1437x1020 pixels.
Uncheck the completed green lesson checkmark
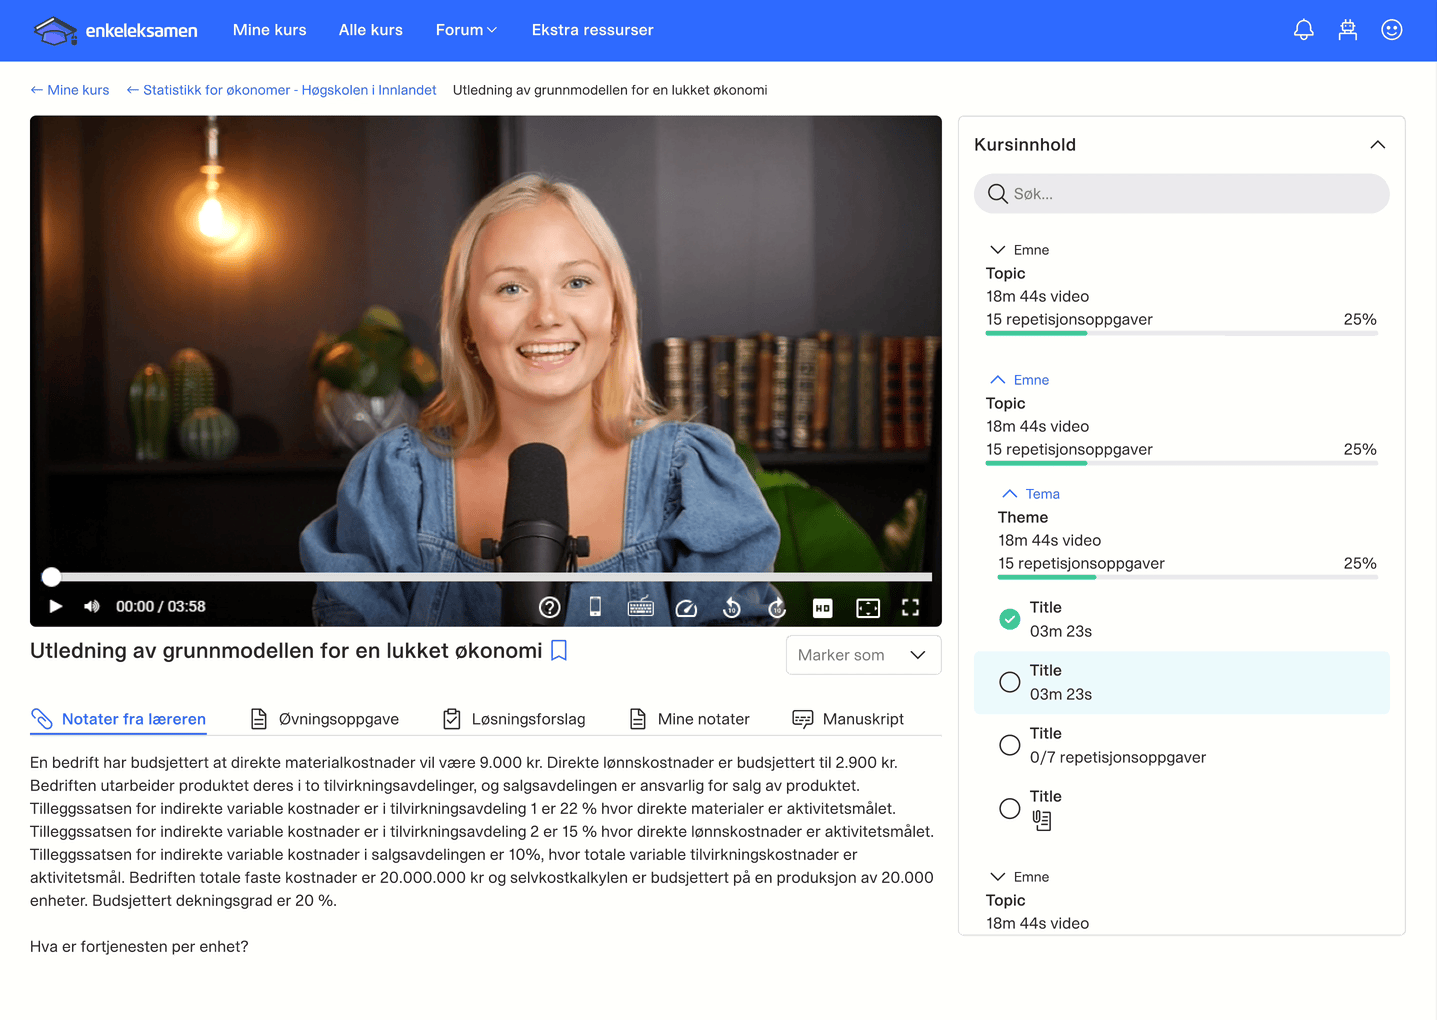(x=1010, y=619)
